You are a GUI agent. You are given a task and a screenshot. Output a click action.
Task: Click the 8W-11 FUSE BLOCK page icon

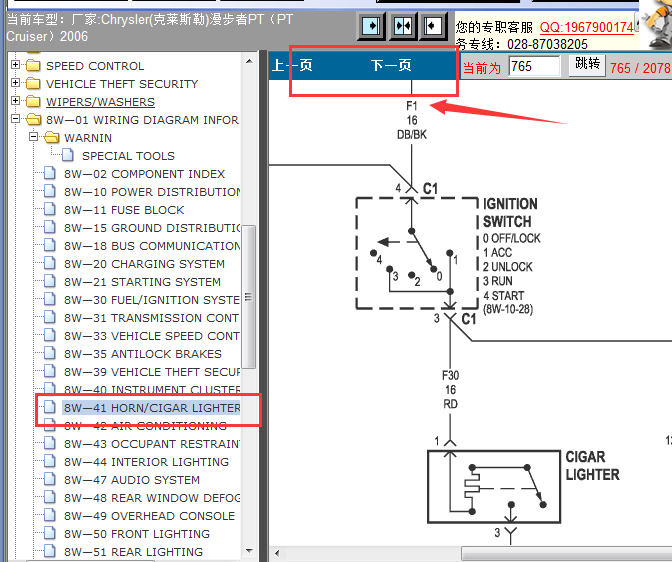pos(50,209)
